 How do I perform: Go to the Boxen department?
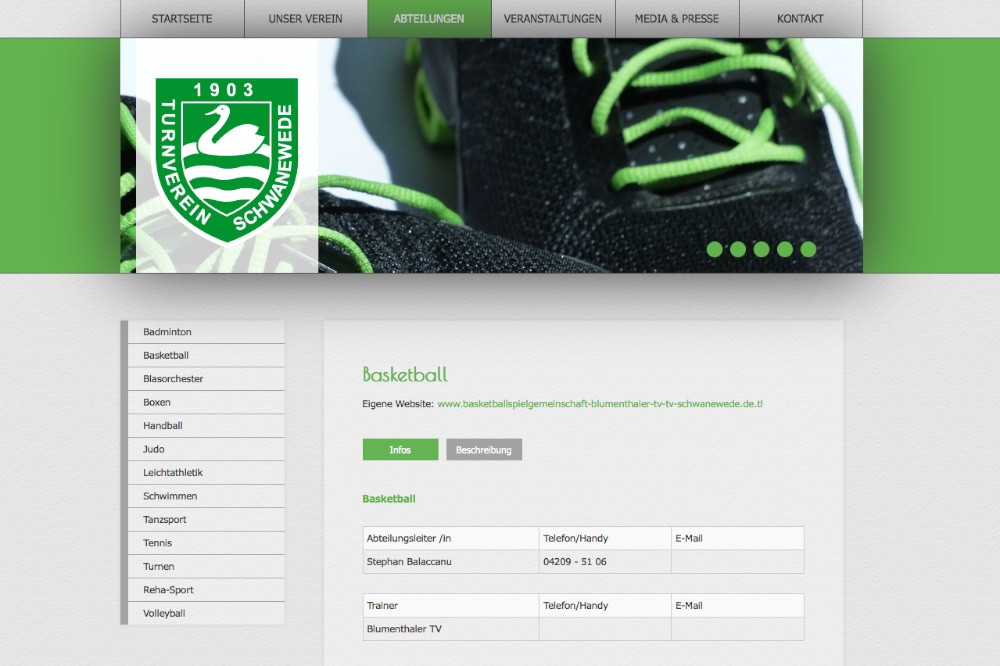pyautogui.click(x=206, y=403)
